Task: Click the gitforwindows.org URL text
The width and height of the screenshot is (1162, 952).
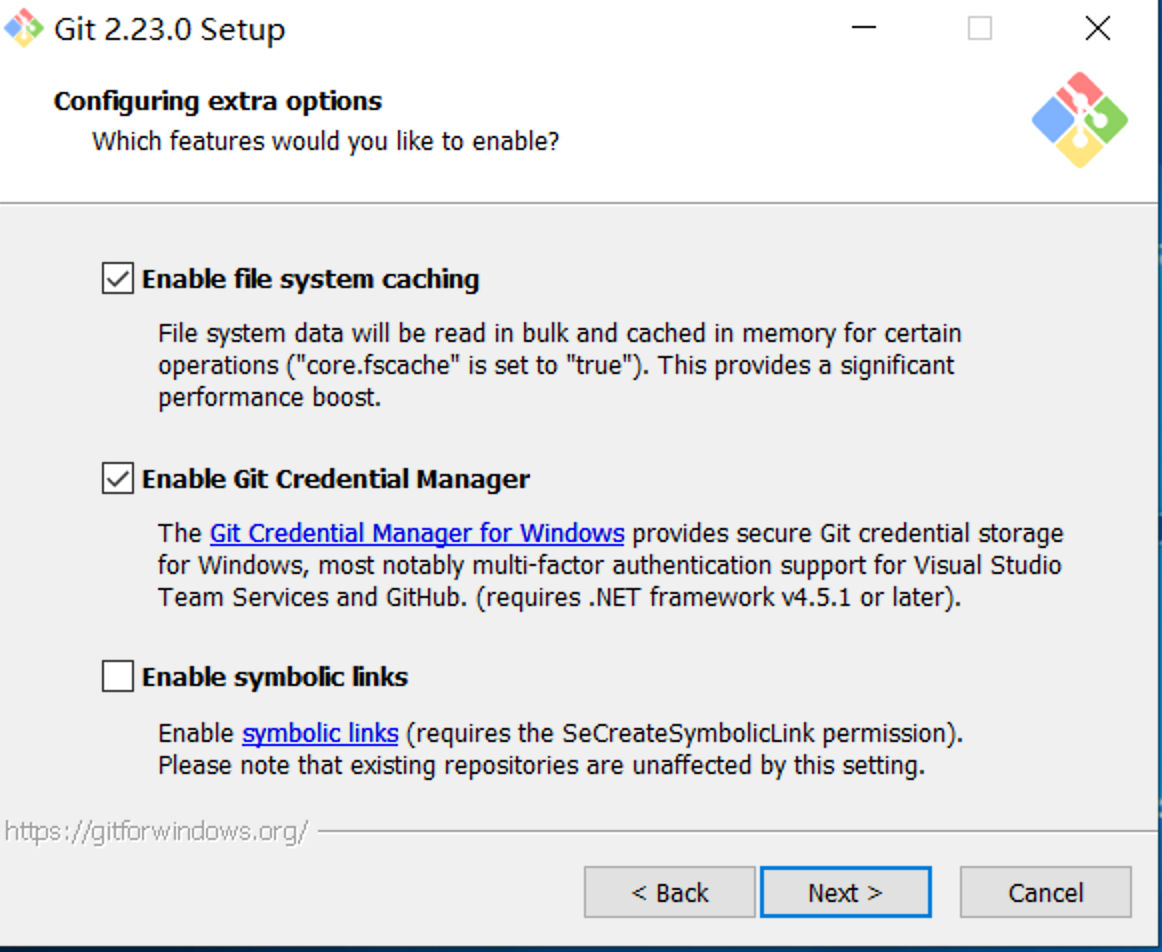Action: pyautogui.click(x=156, y=831)
